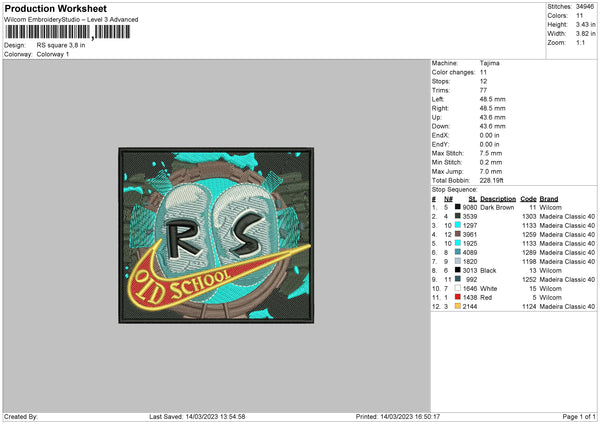Viewport: 600px width, 424px height.
Task: Click the 'Description' column header
Action: pos(498,199)
